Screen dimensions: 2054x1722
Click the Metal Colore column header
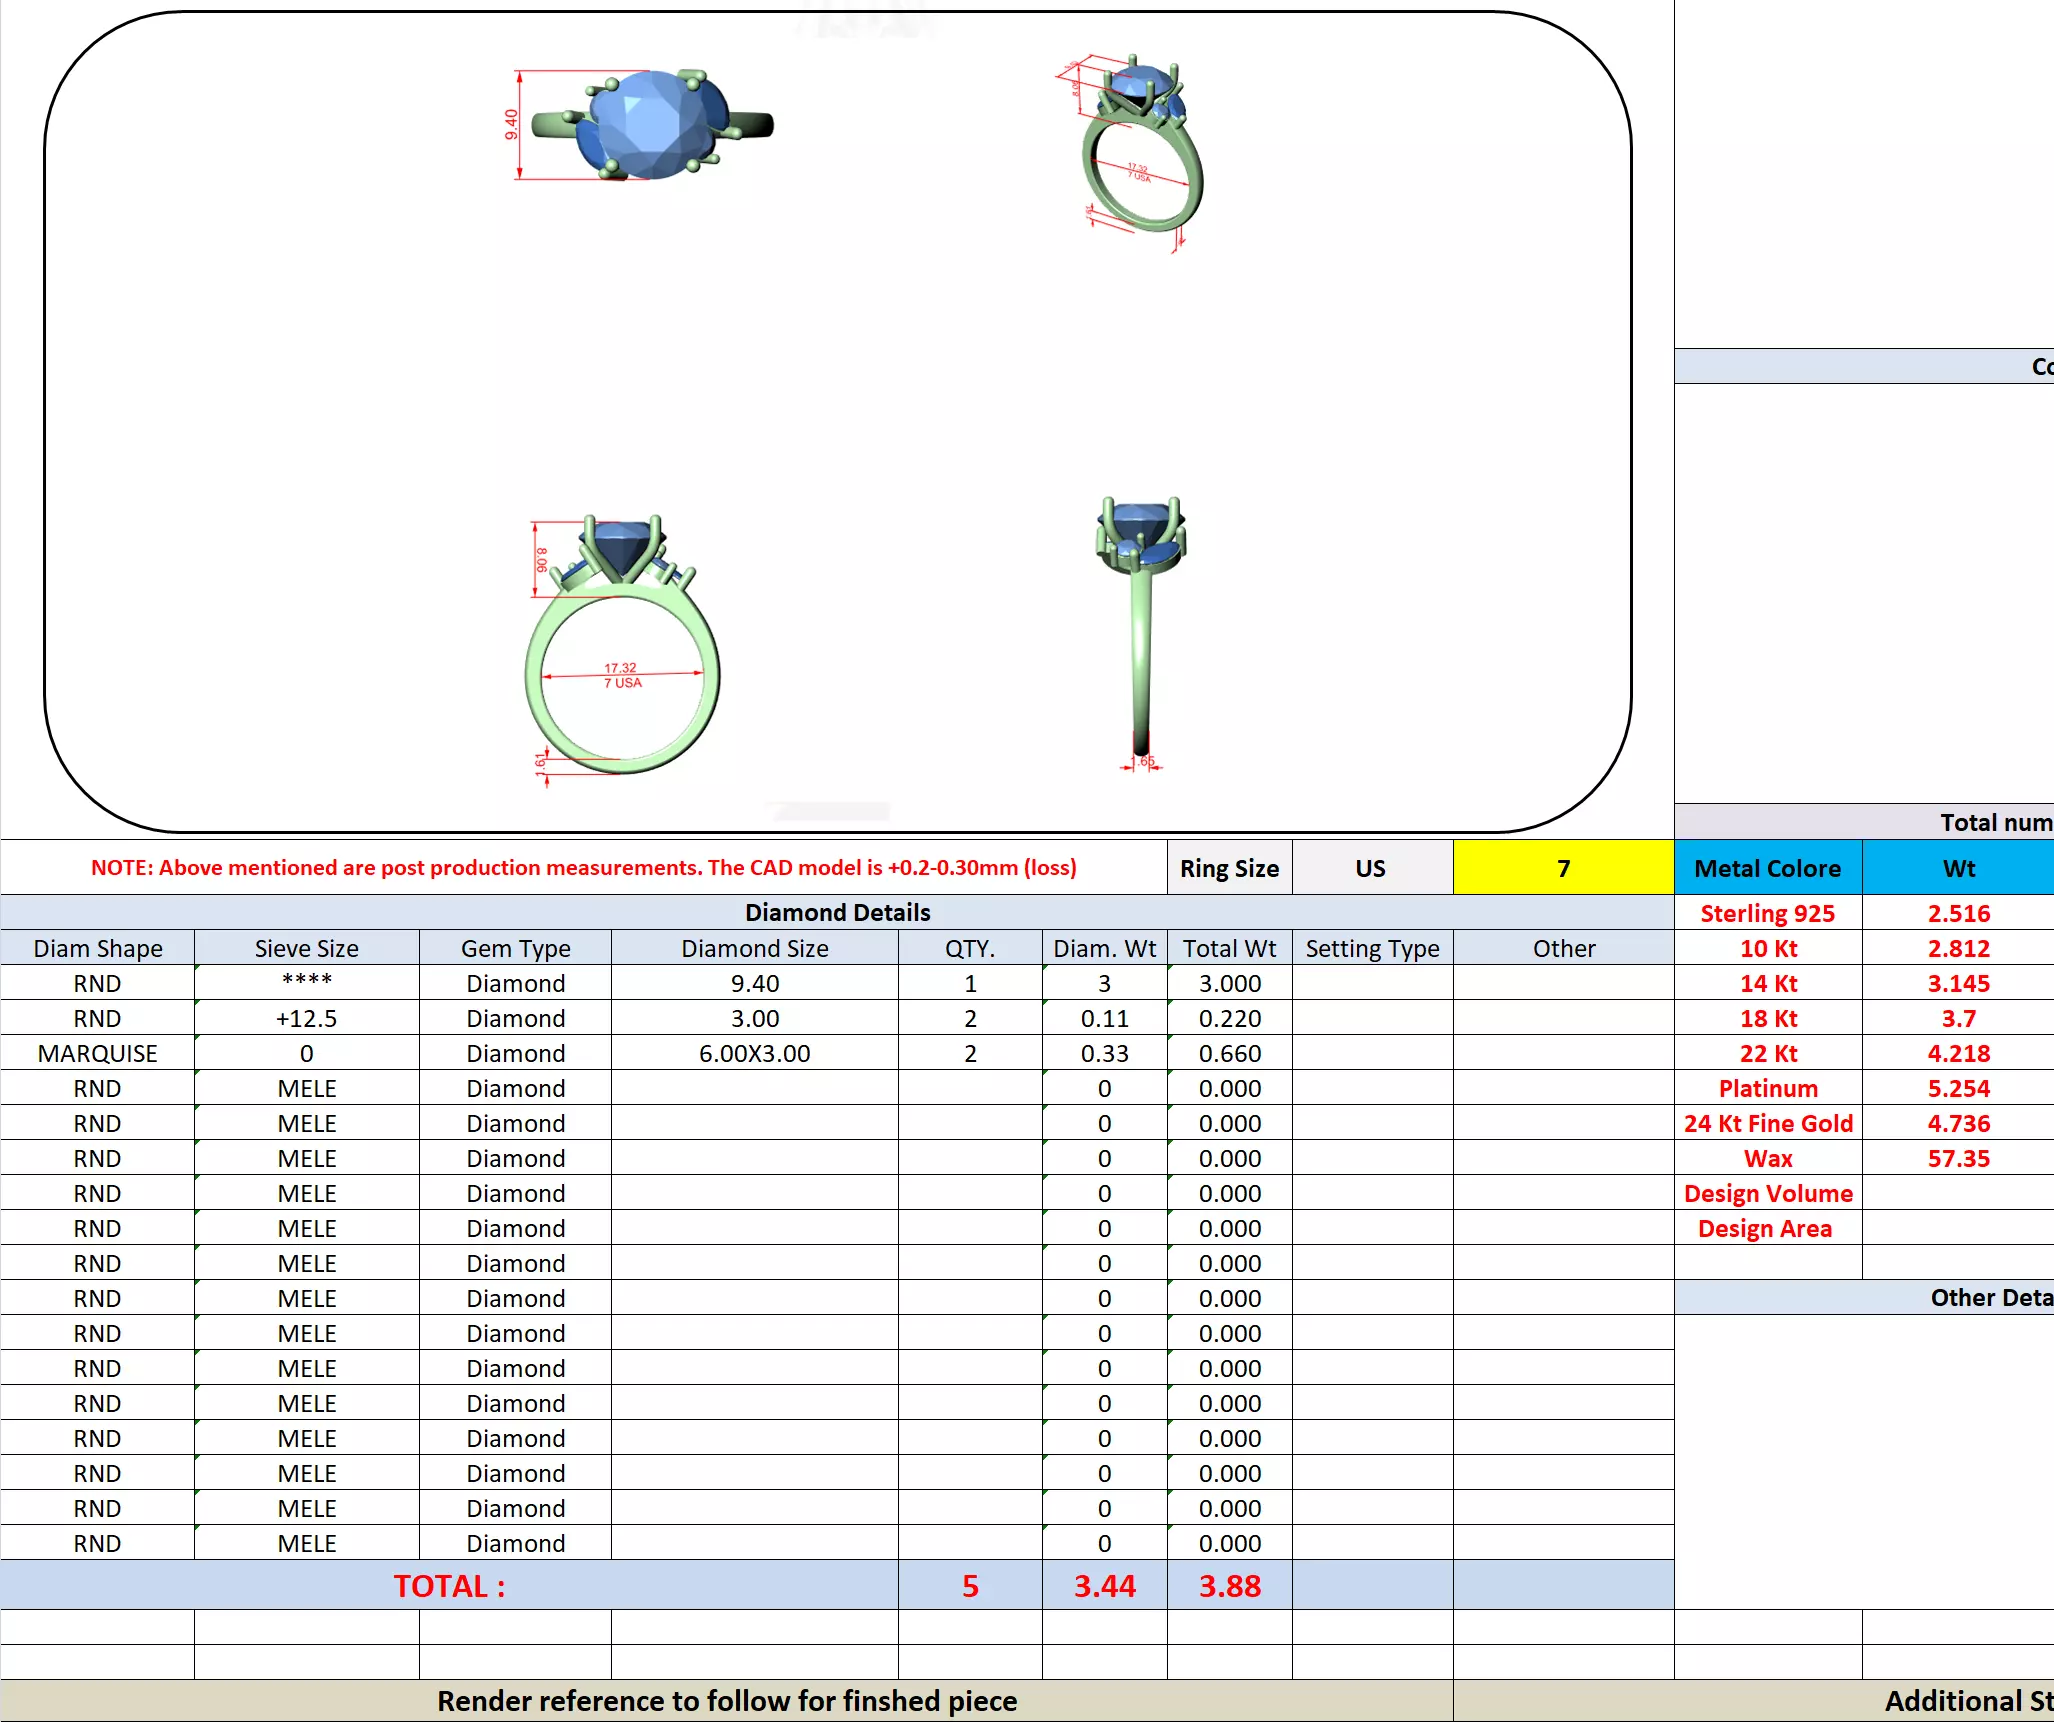coord(1767,868)
